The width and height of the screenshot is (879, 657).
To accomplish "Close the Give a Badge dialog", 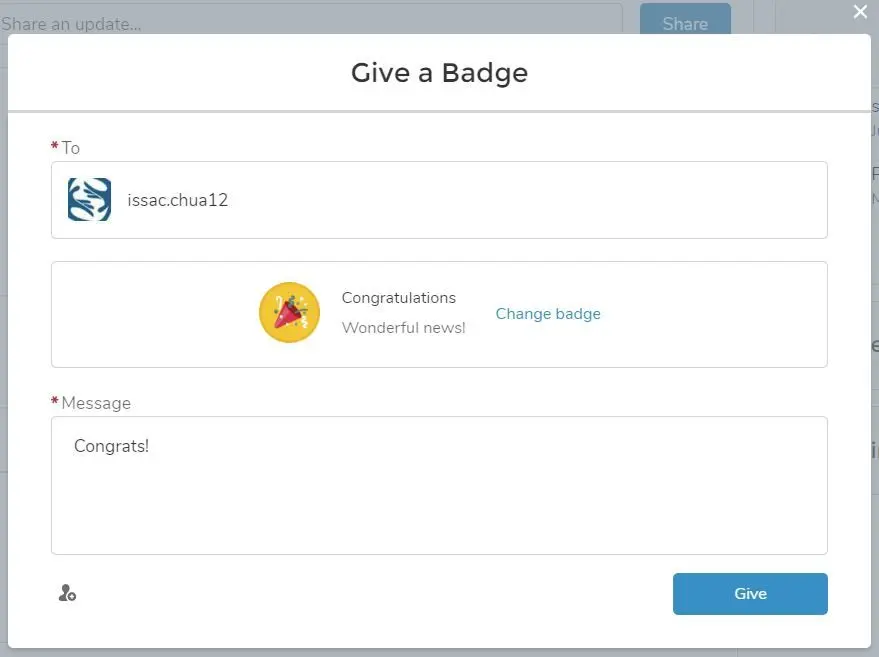I will point(860,12).
